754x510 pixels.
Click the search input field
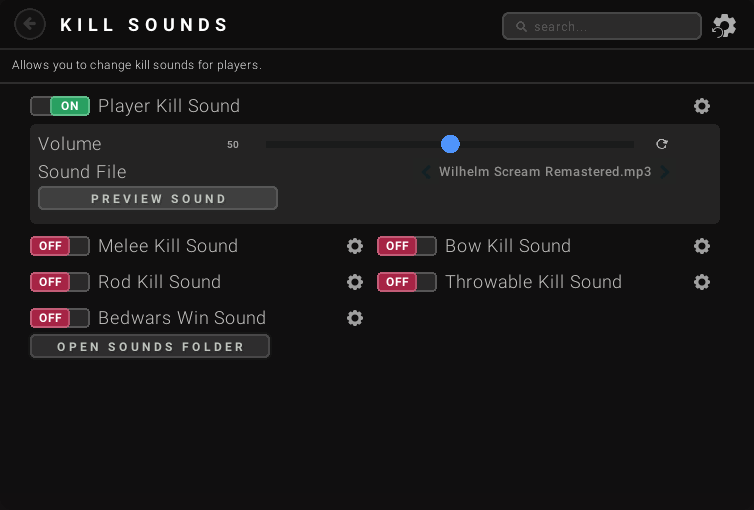(x=602, y=26)
